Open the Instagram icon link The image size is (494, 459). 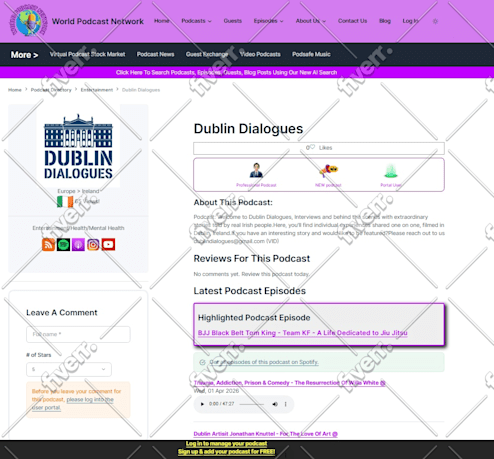[93, 244]
